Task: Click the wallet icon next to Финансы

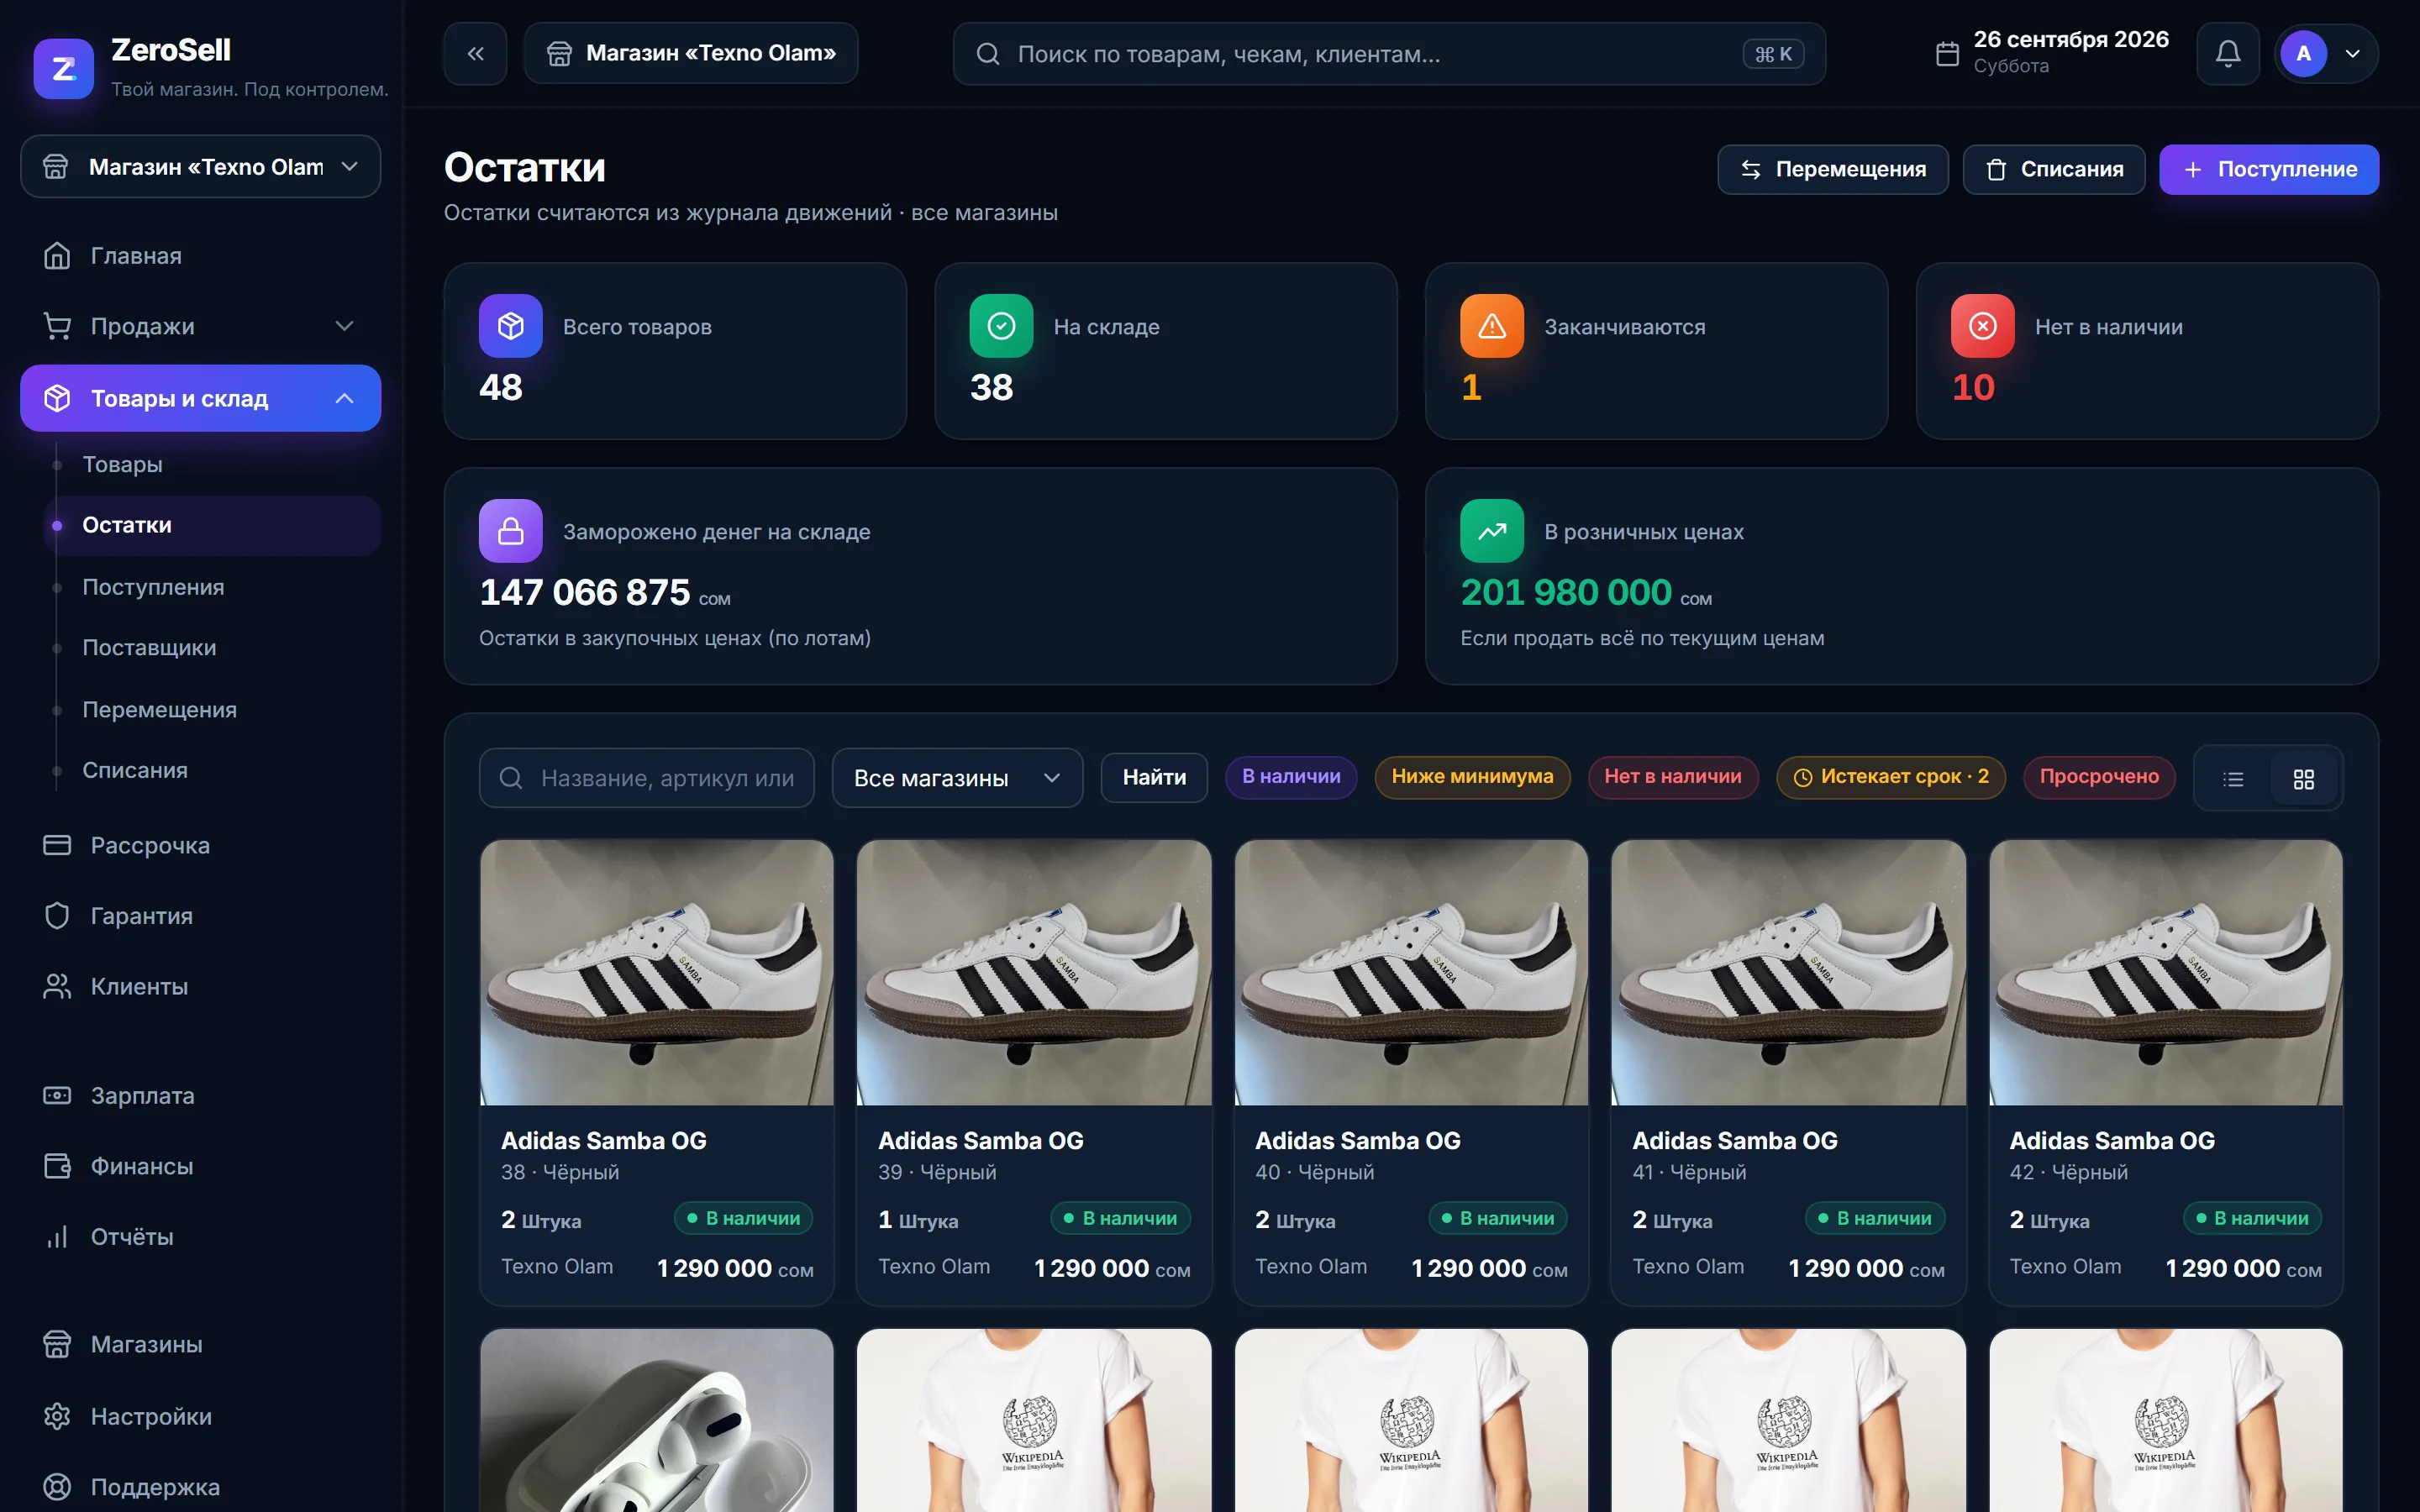Action: 57,1166
